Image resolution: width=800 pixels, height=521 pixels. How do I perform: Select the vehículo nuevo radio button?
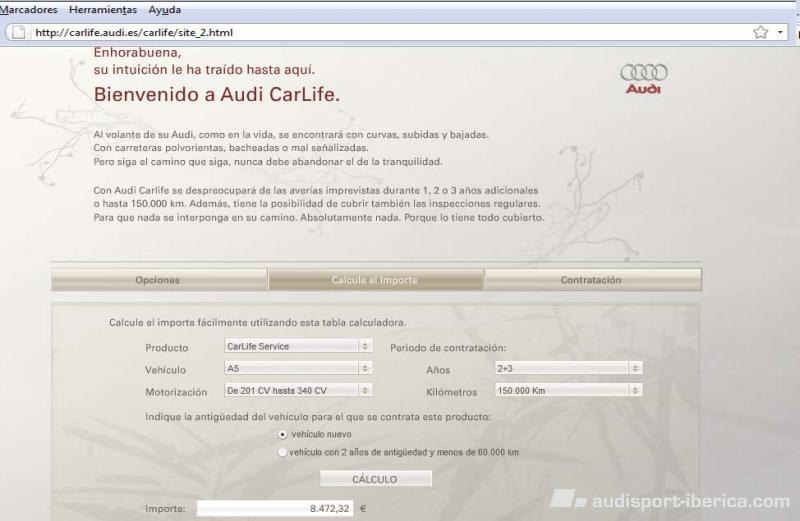tap(282, 434)
